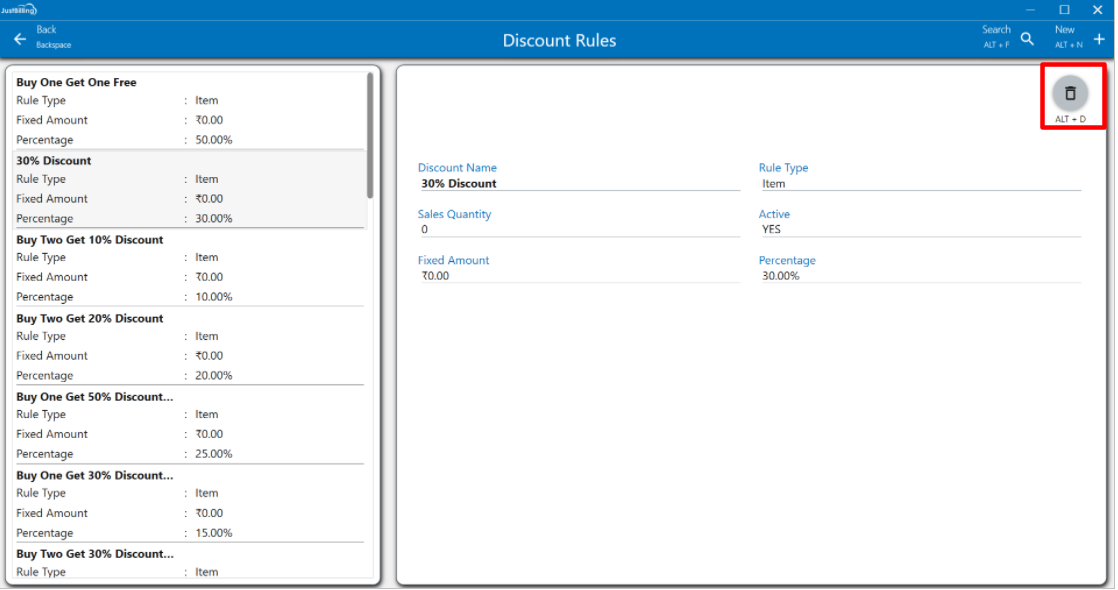Choose Buy Two Get 20% Discount rule

click(90, 318)
